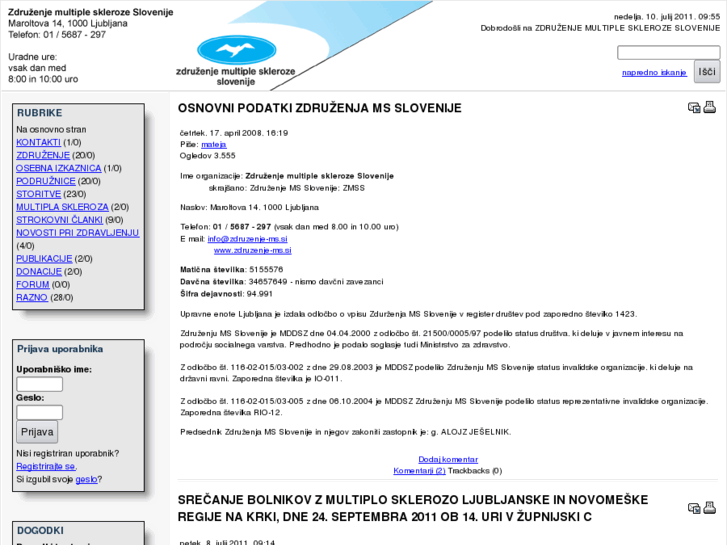Open www.zdruzenje-ms.si website link
This screenshot has width=727, height=545.
pyautogui.click(x=253, y=250)
